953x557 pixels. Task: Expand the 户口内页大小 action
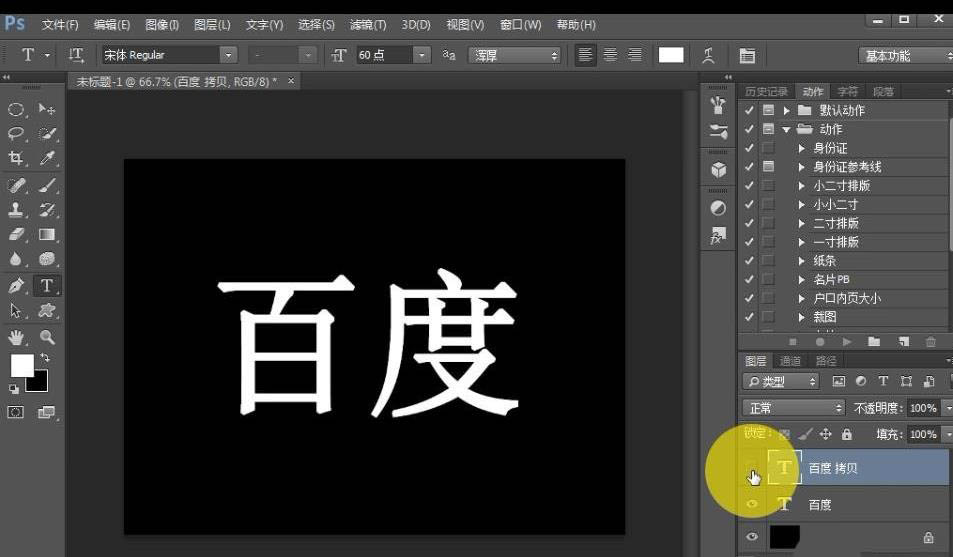(802, 298)
